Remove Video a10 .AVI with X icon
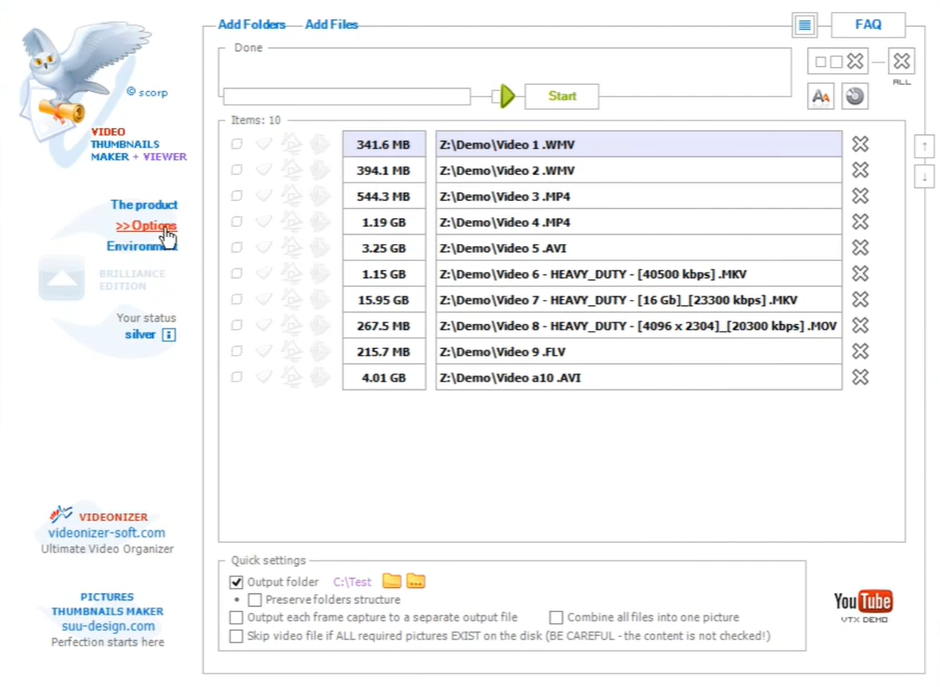Screen dimensions: 940x687 click(x=860, y=377)
